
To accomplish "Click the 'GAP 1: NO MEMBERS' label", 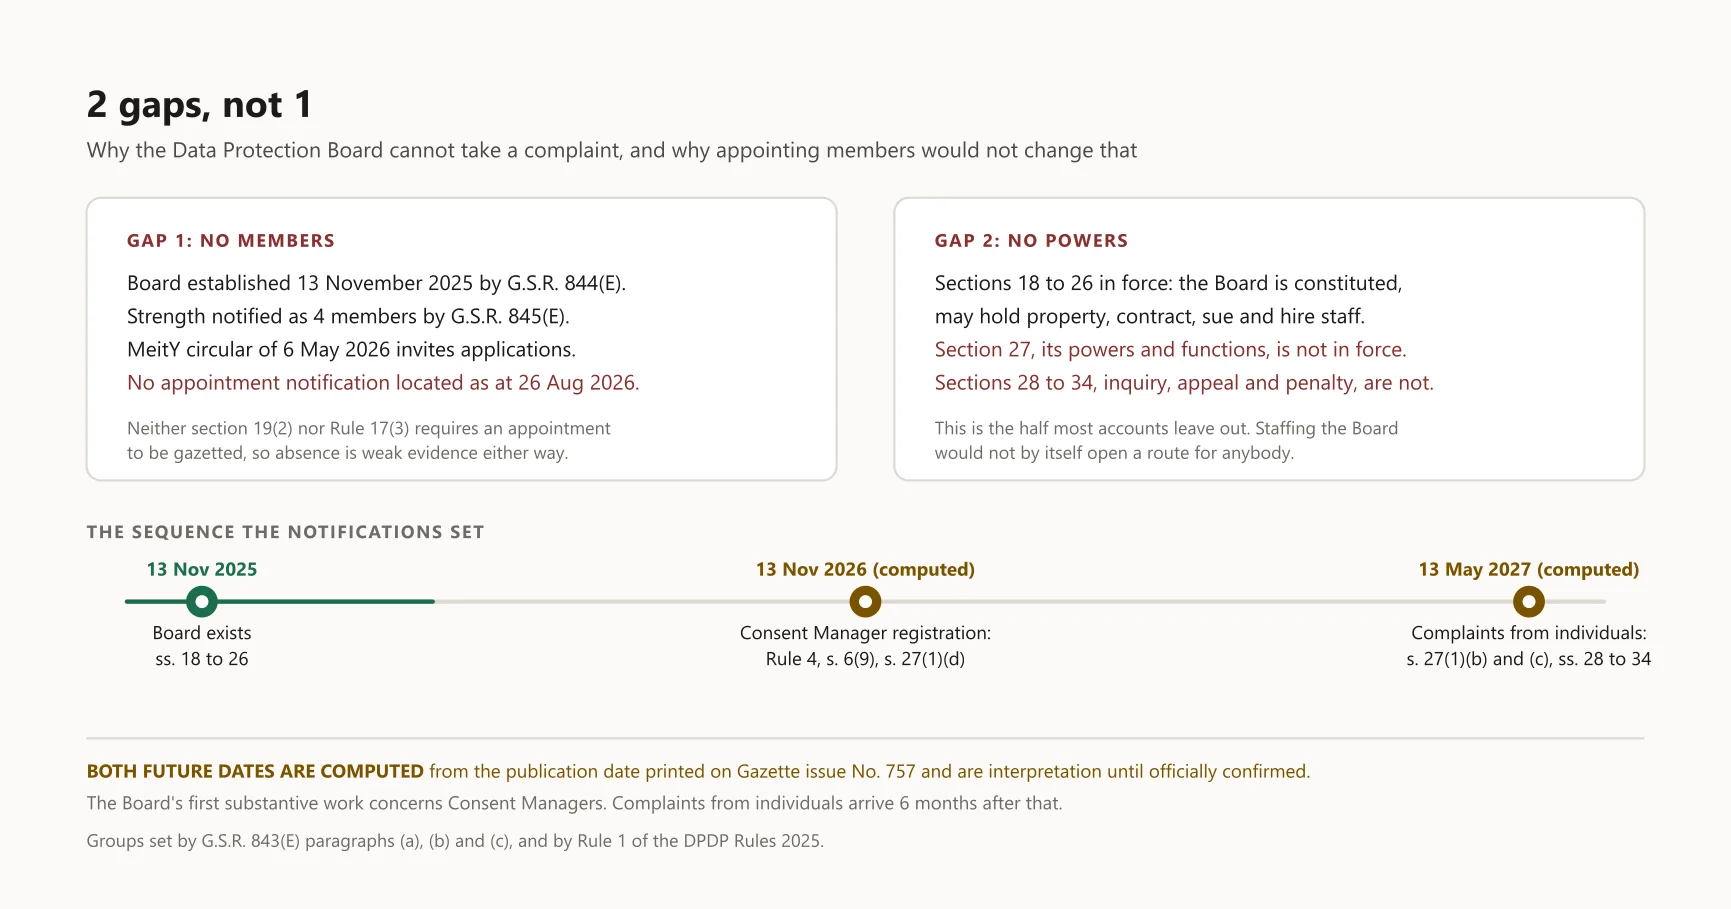I will pyautogui.click(x=231, y=241).
